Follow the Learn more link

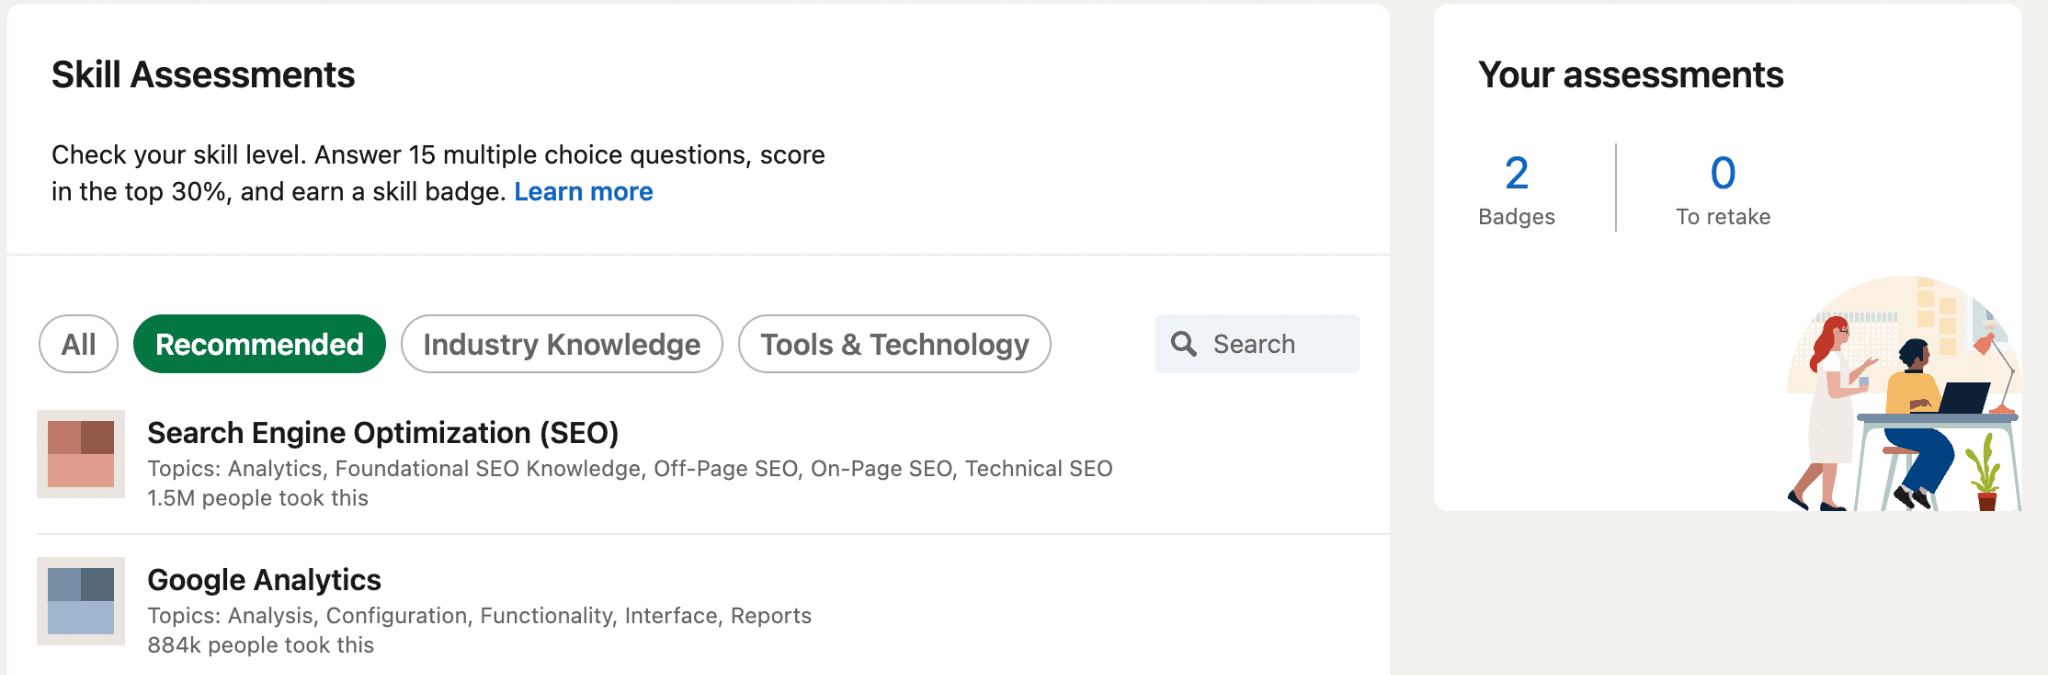click(x=583, y=192)
